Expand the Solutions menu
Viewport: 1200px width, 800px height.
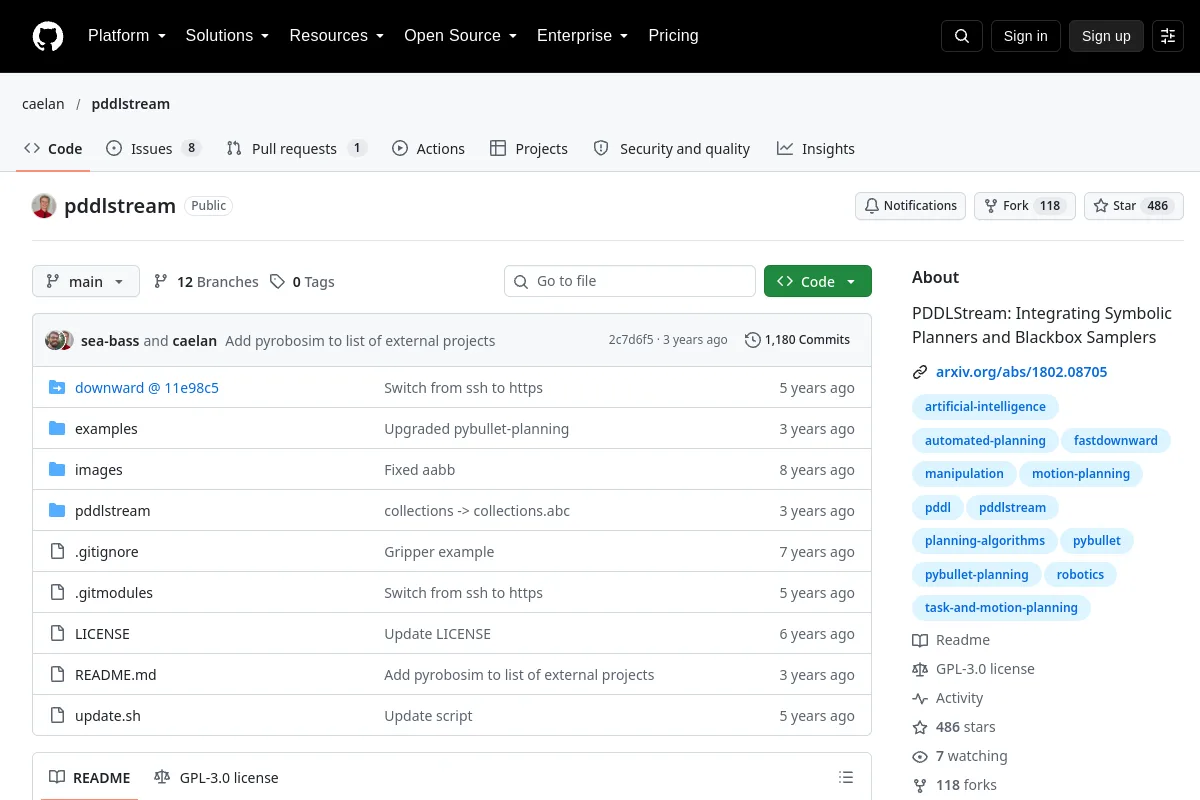(227, 36)
